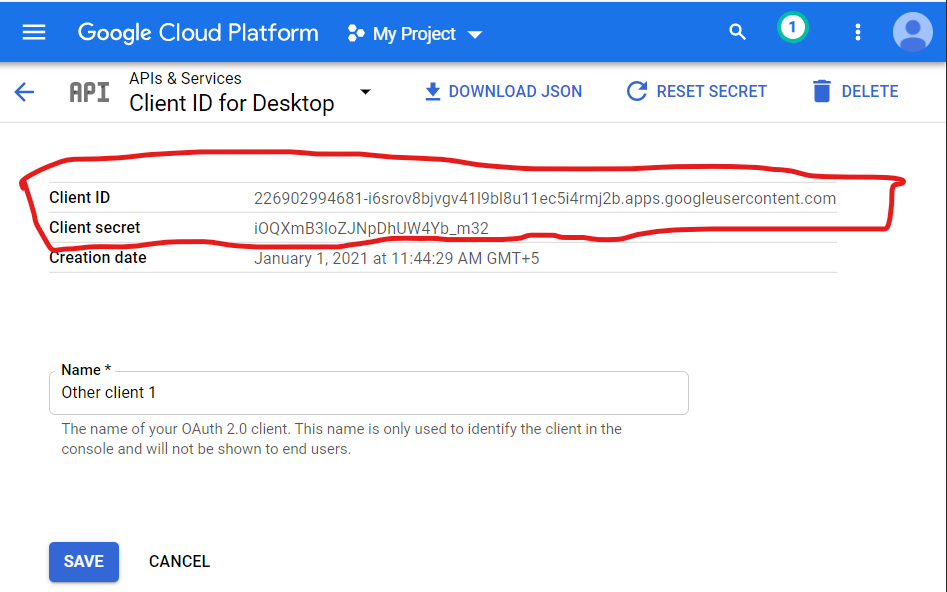Viewport: 947px width, 592px height.
Task: Open the three-dot more options menu
Action: pos(857,32)
